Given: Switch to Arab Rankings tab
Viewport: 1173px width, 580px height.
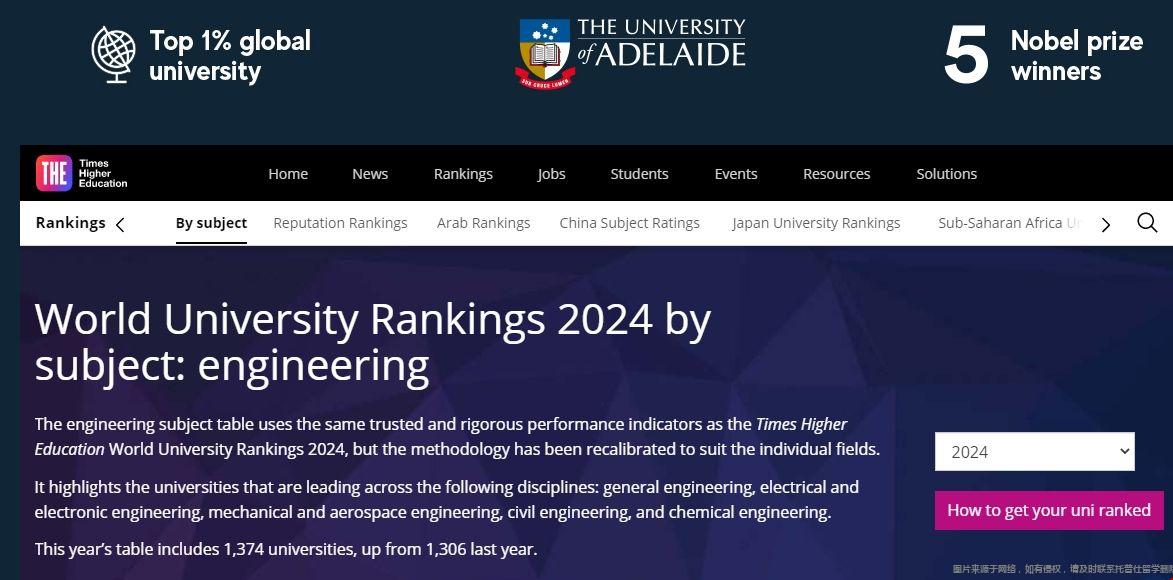Looking at the screenshot, I should coord(483,223).
